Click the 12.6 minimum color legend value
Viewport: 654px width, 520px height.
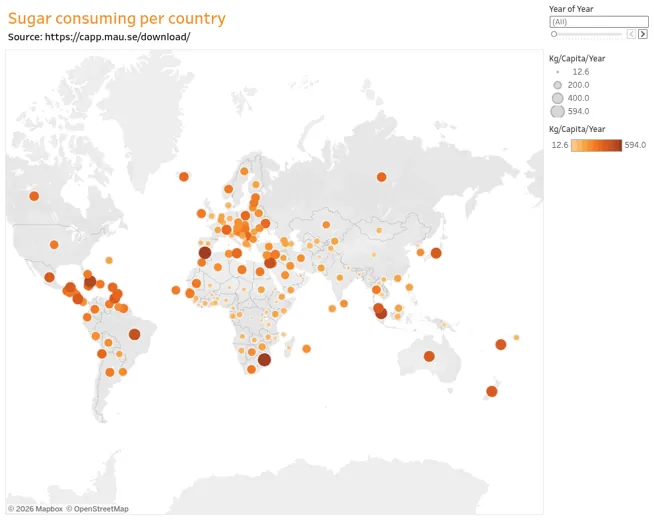(560, 145)
